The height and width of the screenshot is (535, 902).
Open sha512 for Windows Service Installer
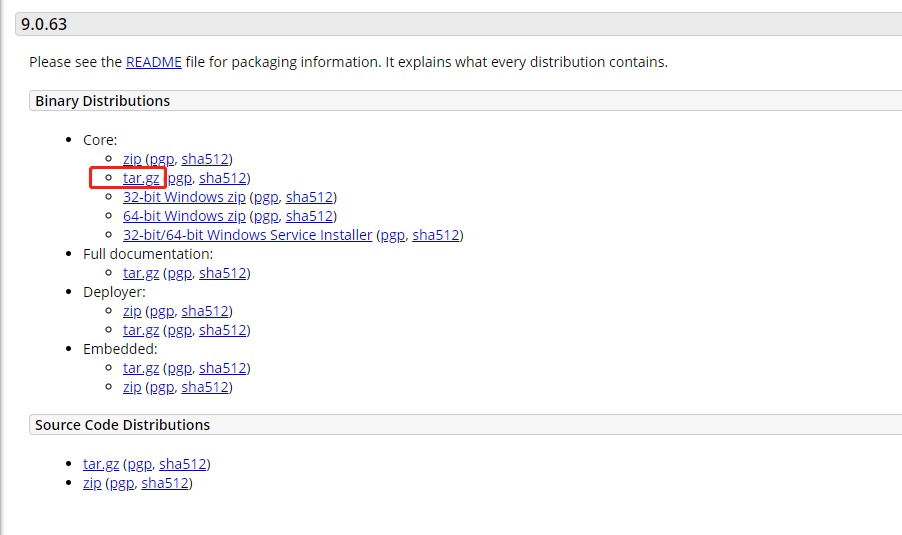click(x=436, y=235)
